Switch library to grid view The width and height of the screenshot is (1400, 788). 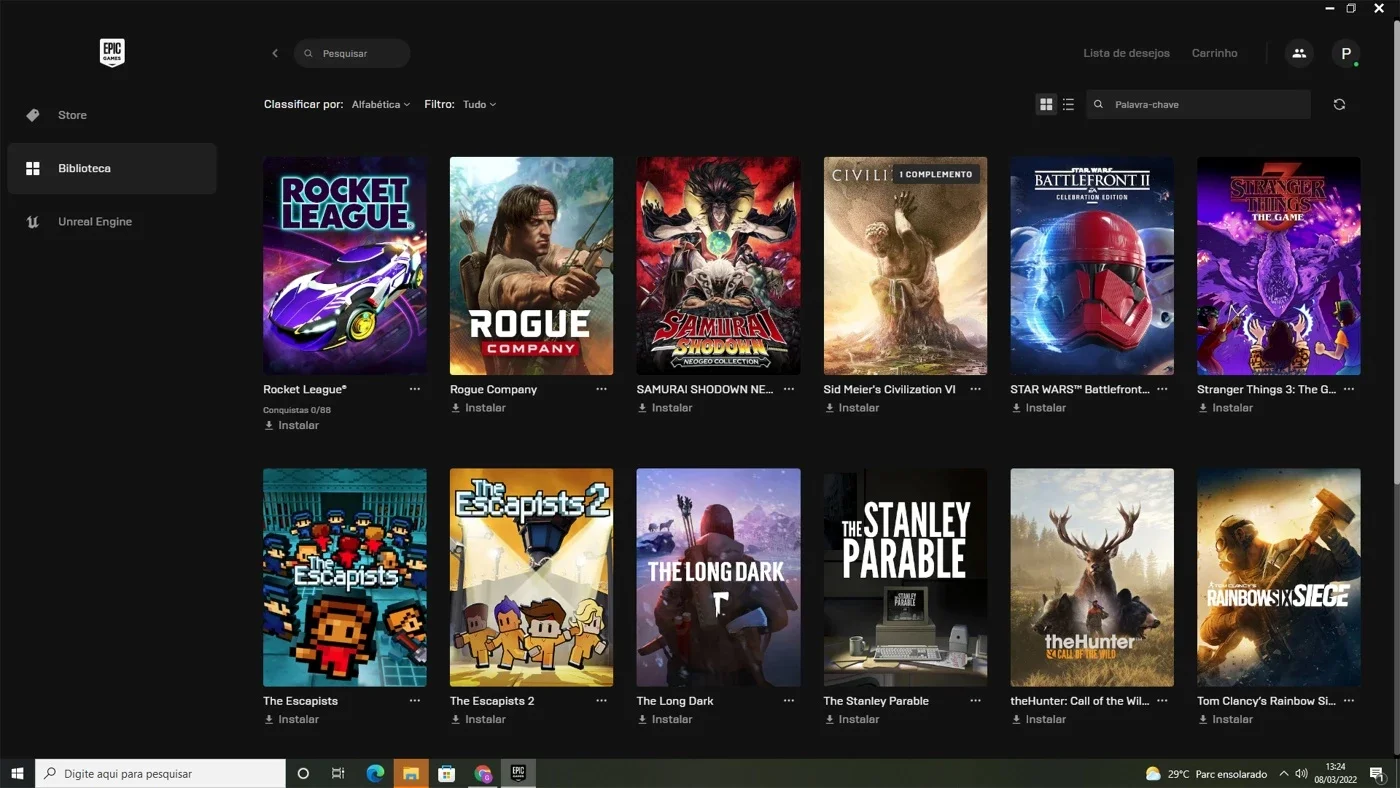point(1046,104)
